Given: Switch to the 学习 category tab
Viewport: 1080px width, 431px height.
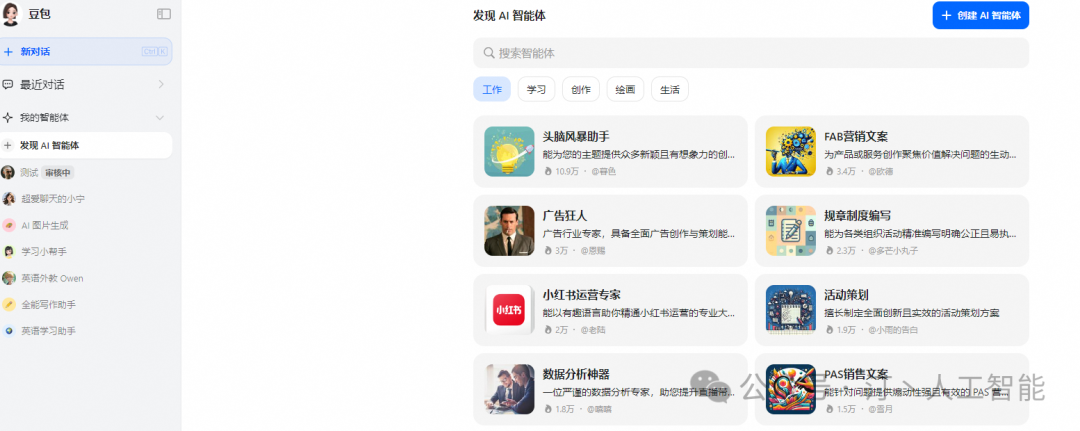Looking at the screenshot, I should click(536, 90).
